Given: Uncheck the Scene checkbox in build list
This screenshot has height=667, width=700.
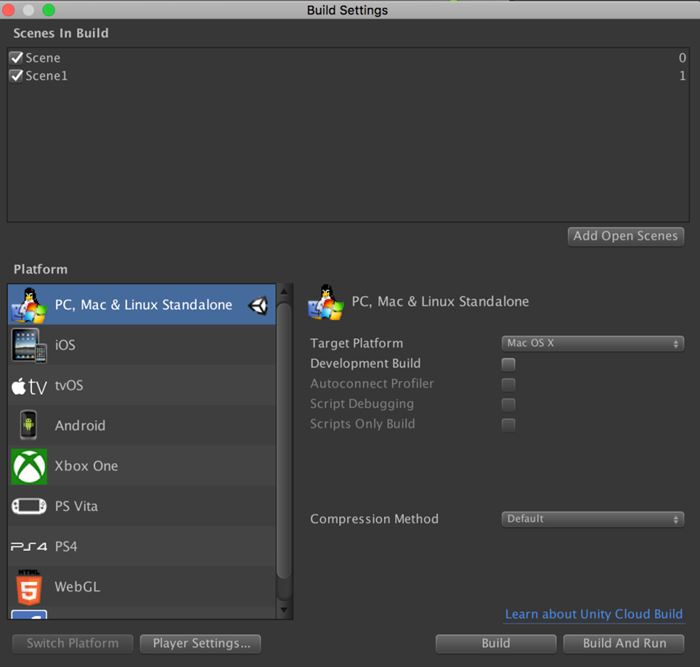Looking at the screenshot, I should [16, 58].
